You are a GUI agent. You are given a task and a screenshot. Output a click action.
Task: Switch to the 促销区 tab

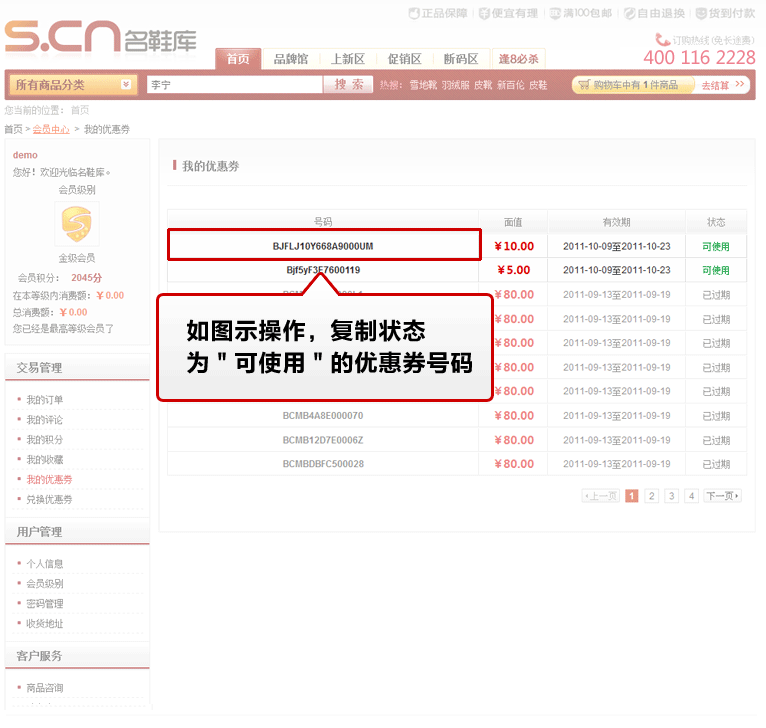coord(404,59)
